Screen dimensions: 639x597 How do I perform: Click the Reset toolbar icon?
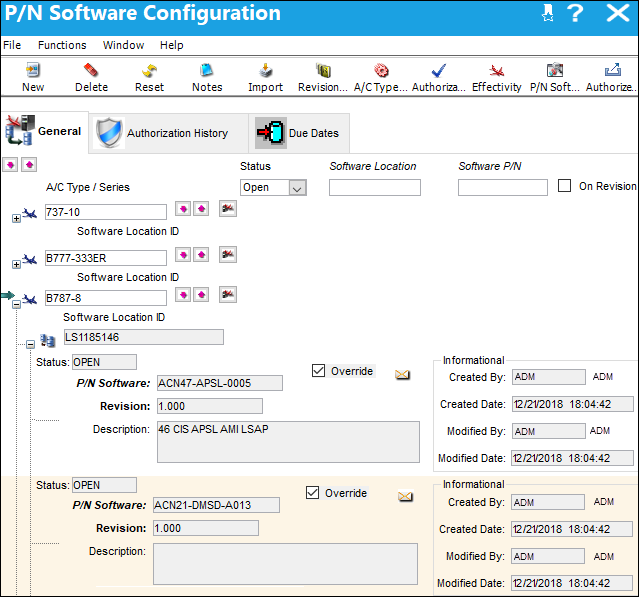coord(149,70)
